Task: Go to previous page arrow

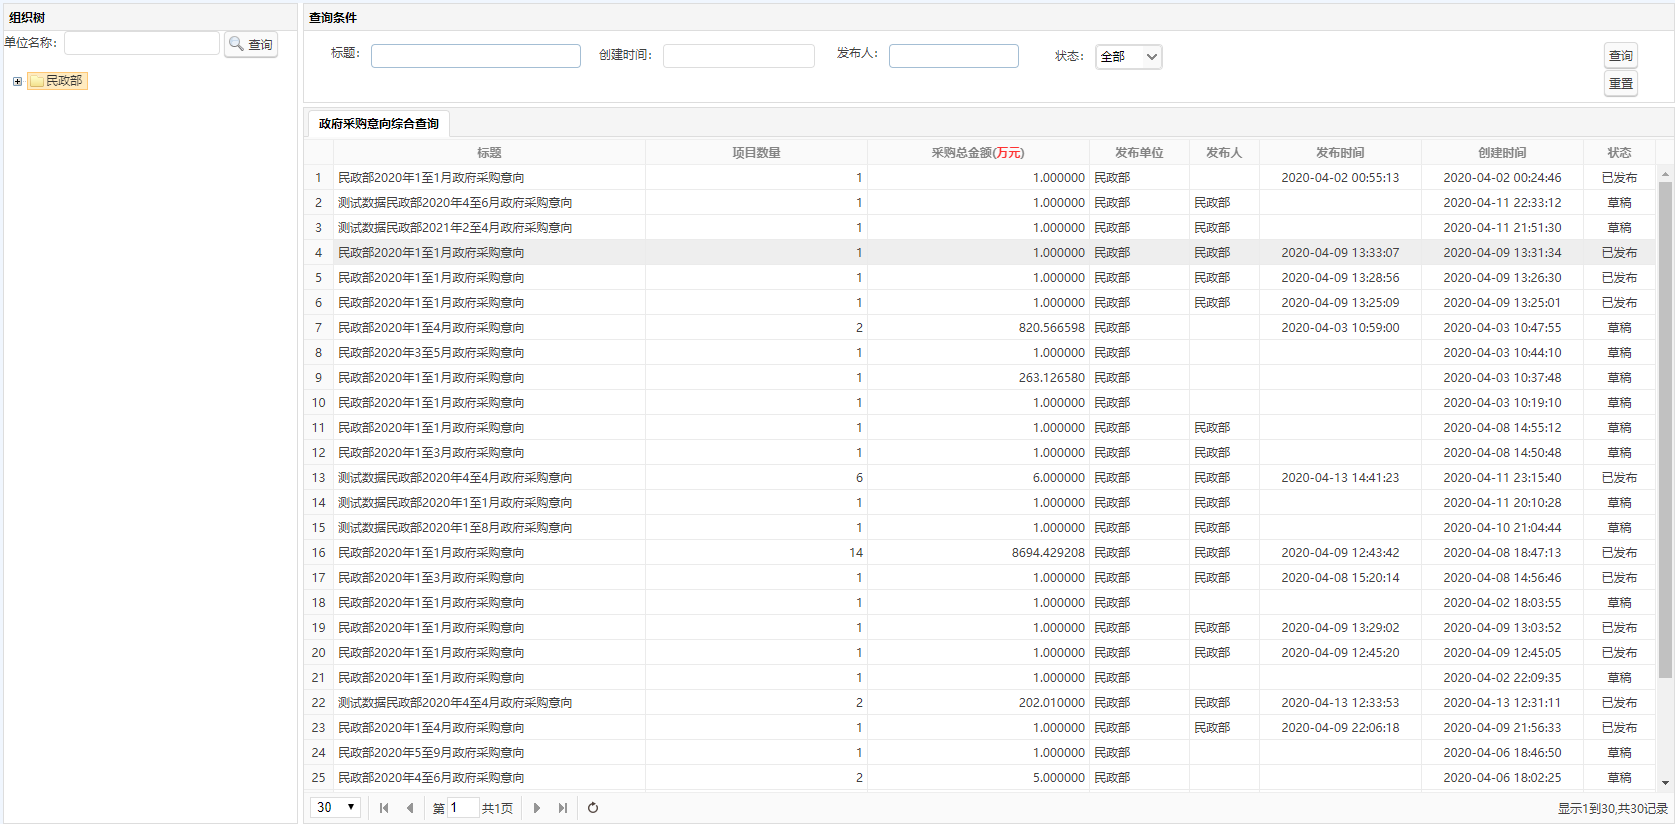Action: point(410,808)
